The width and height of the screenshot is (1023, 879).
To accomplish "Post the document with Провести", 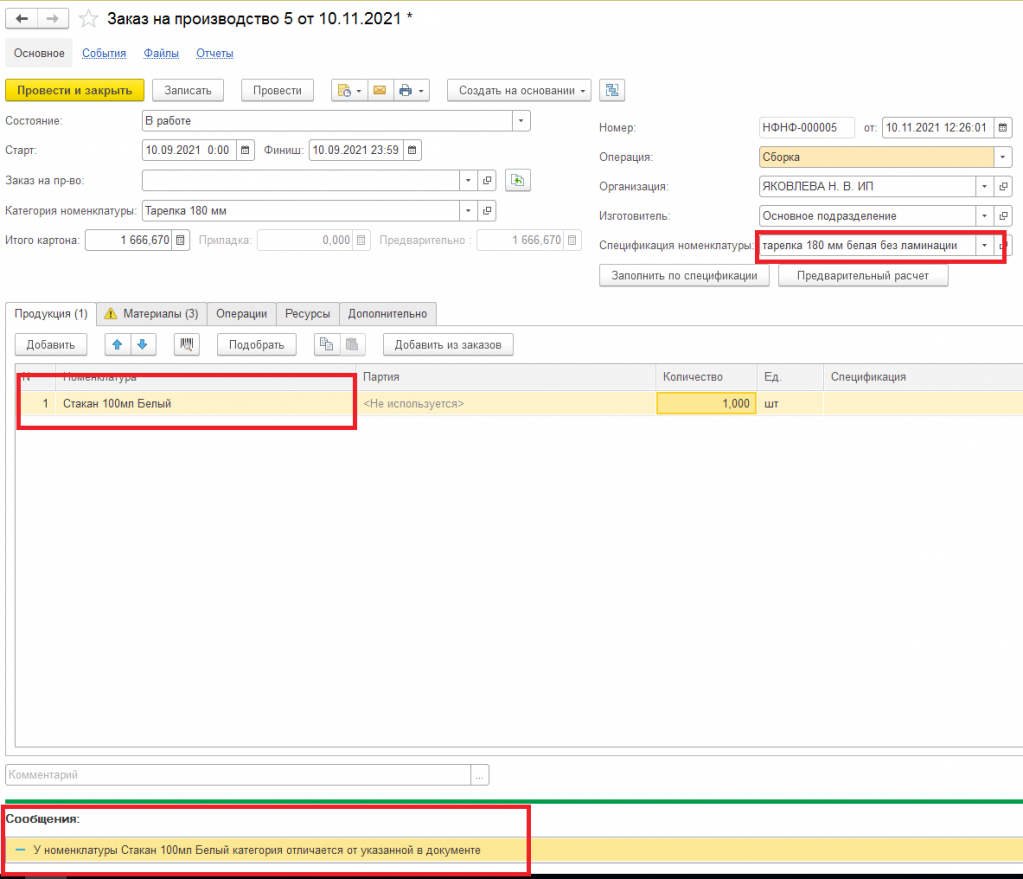I will point(277,91).
